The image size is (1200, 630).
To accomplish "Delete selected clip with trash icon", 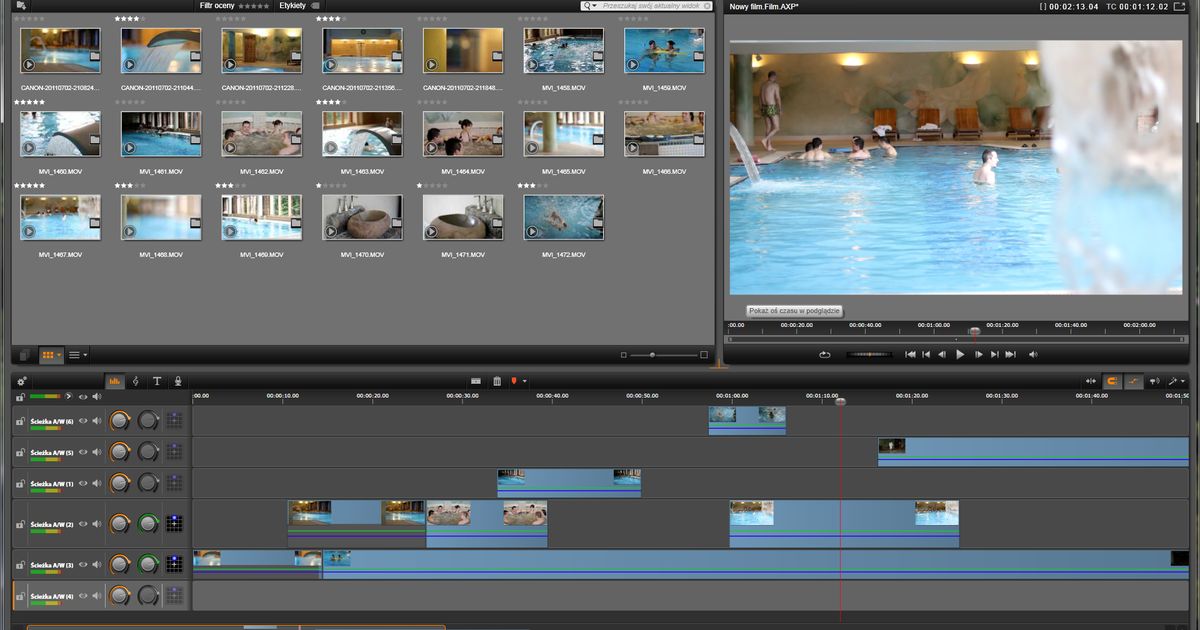I will point(497,381).
